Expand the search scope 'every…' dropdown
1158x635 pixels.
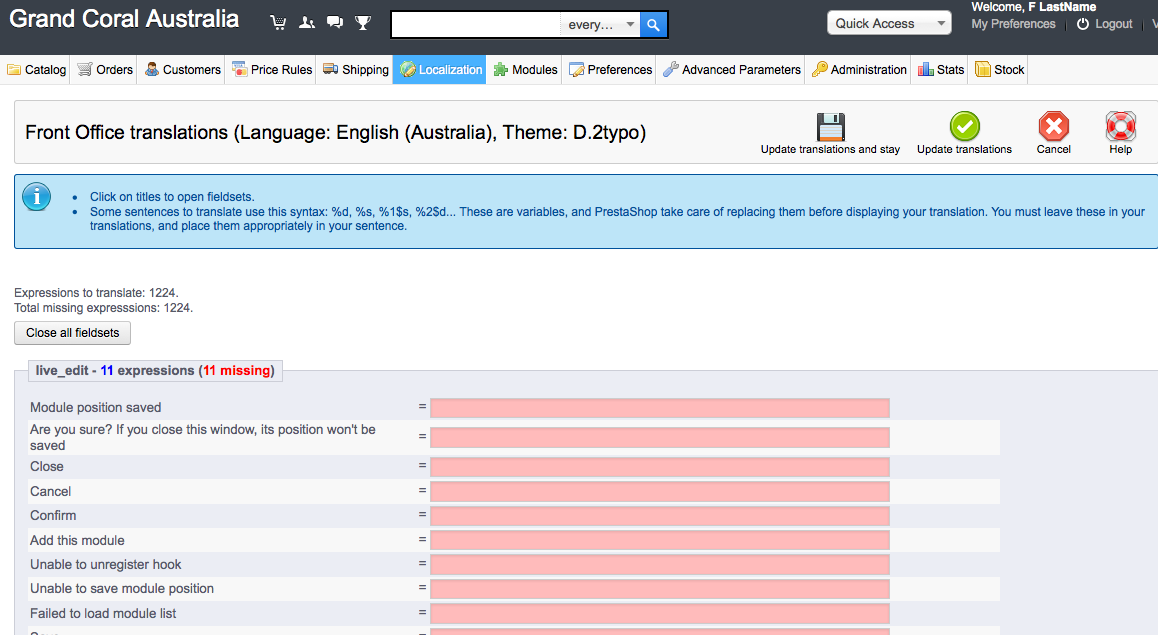pos(601,25)
